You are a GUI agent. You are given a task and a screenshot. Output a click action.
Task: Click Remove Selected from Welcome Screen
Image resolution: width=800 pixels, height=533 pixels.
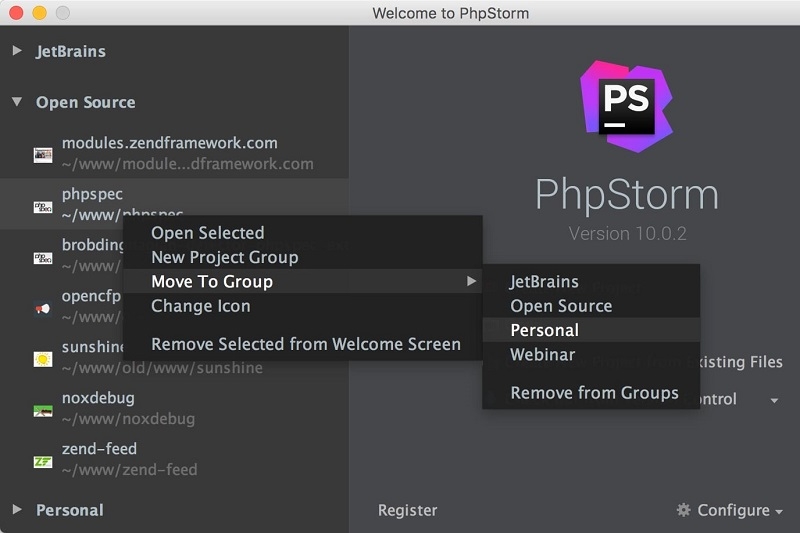pos(306,344)
